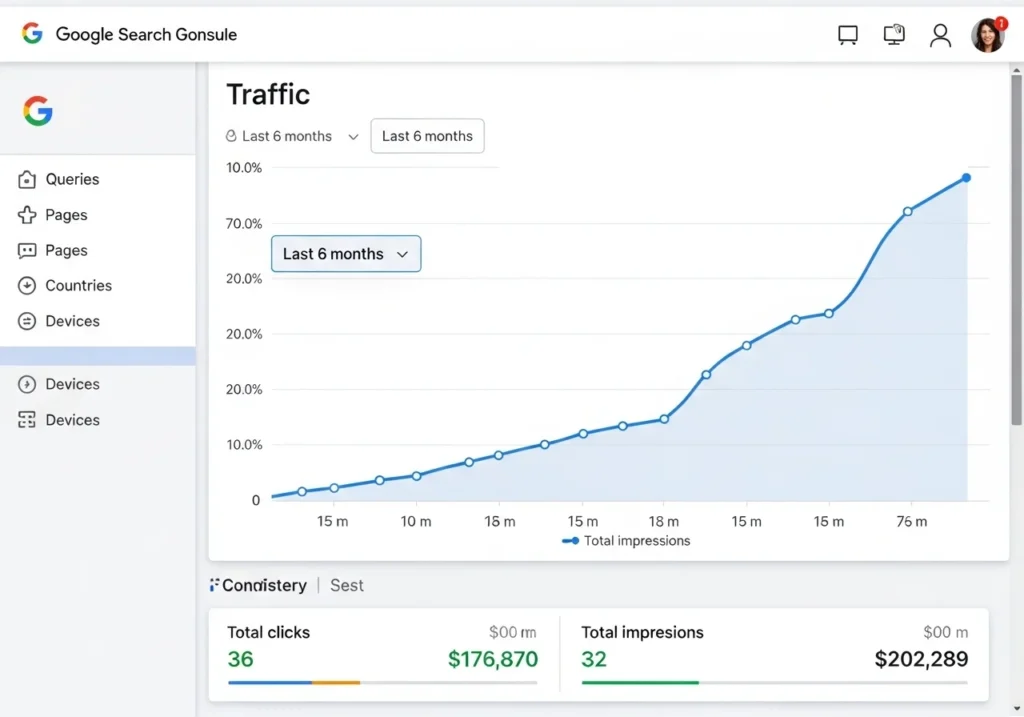This screenshot has width=1024, height=717.
Task: Select the Devices item with grid icon
Action: (72, 420)
